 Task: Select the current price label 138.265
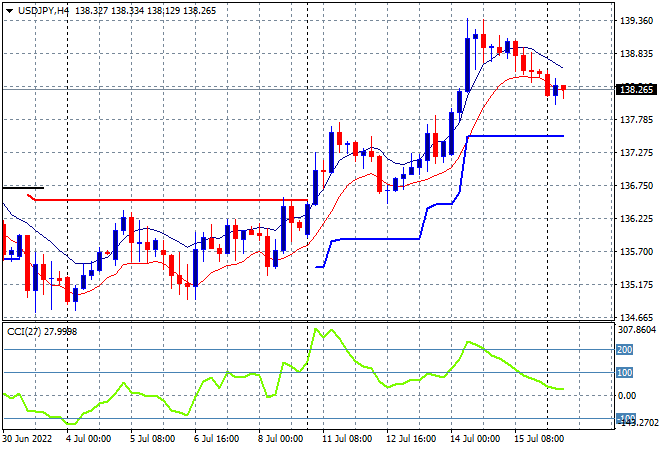pyautogui.click(x=636, y=89)
